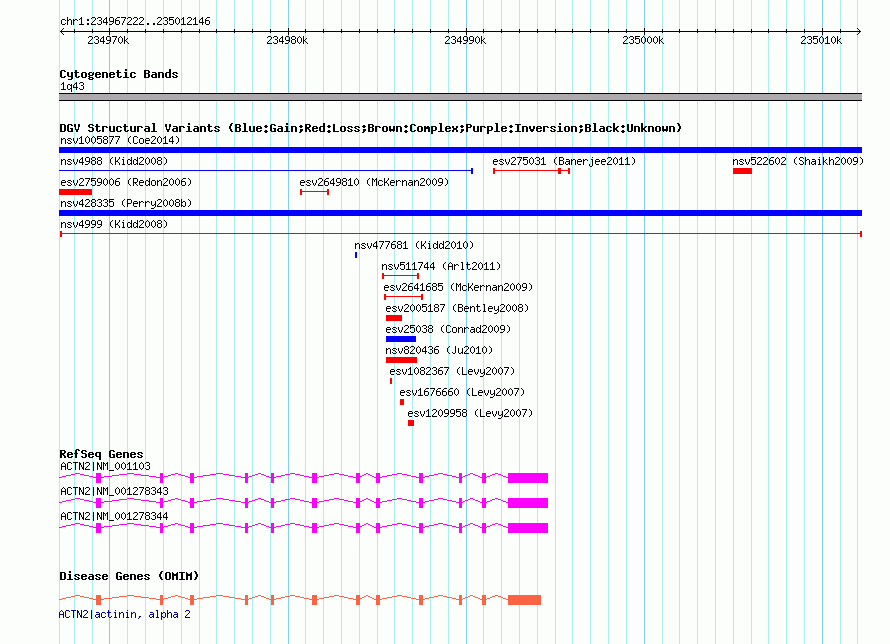
Task: Open the nsv511744 (Arlt2011) label
Action: [440, 266]
